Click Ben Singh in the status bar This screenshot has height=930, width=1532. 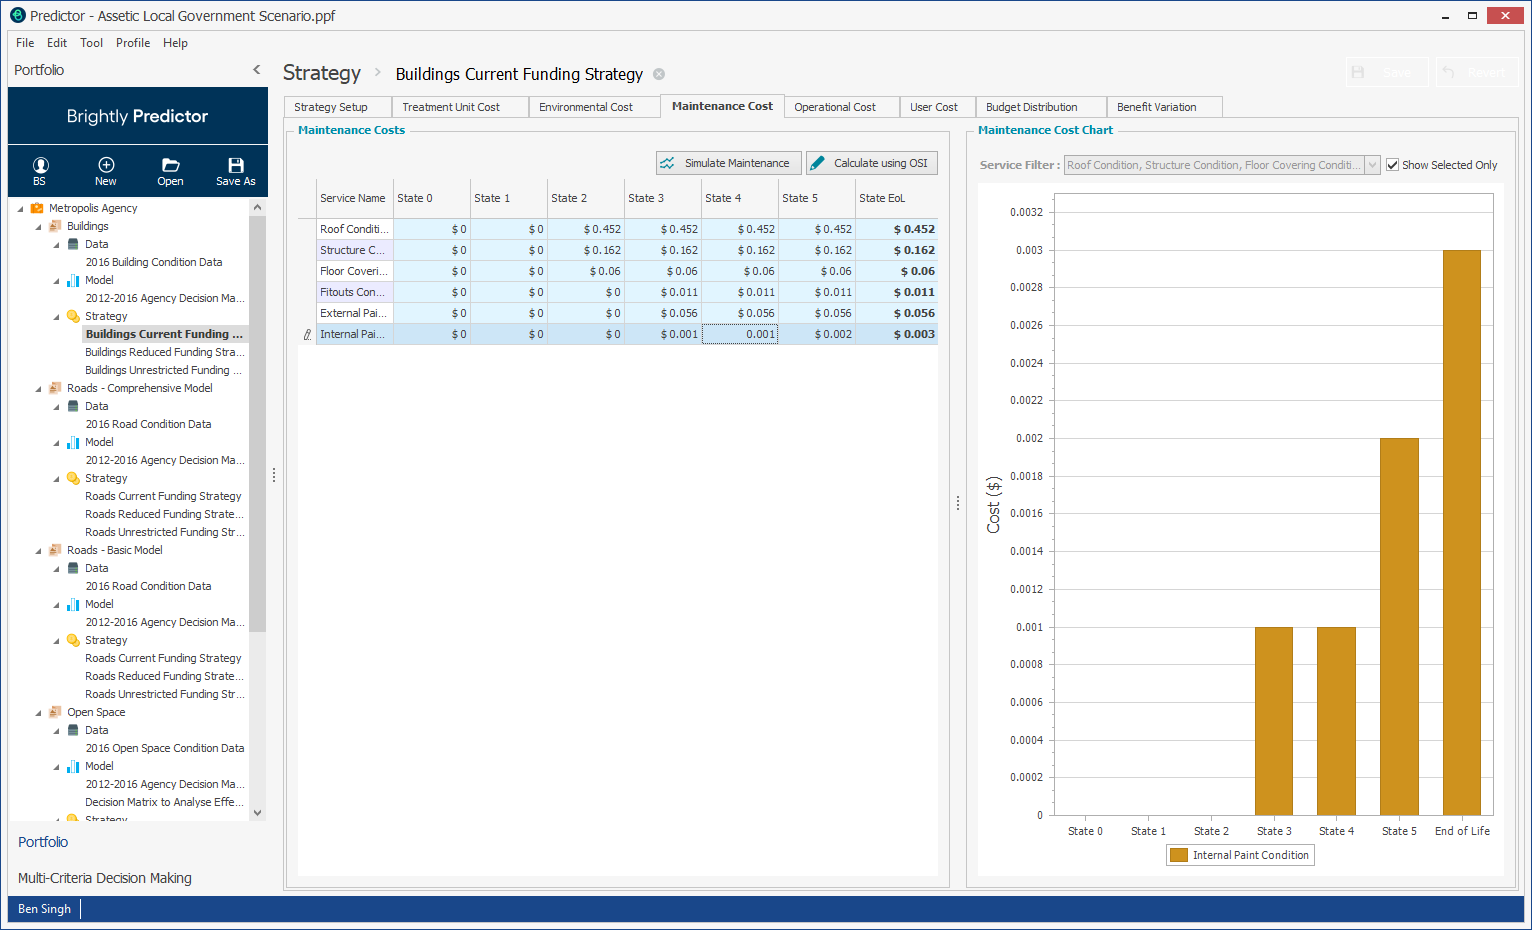tap(45, 909)
